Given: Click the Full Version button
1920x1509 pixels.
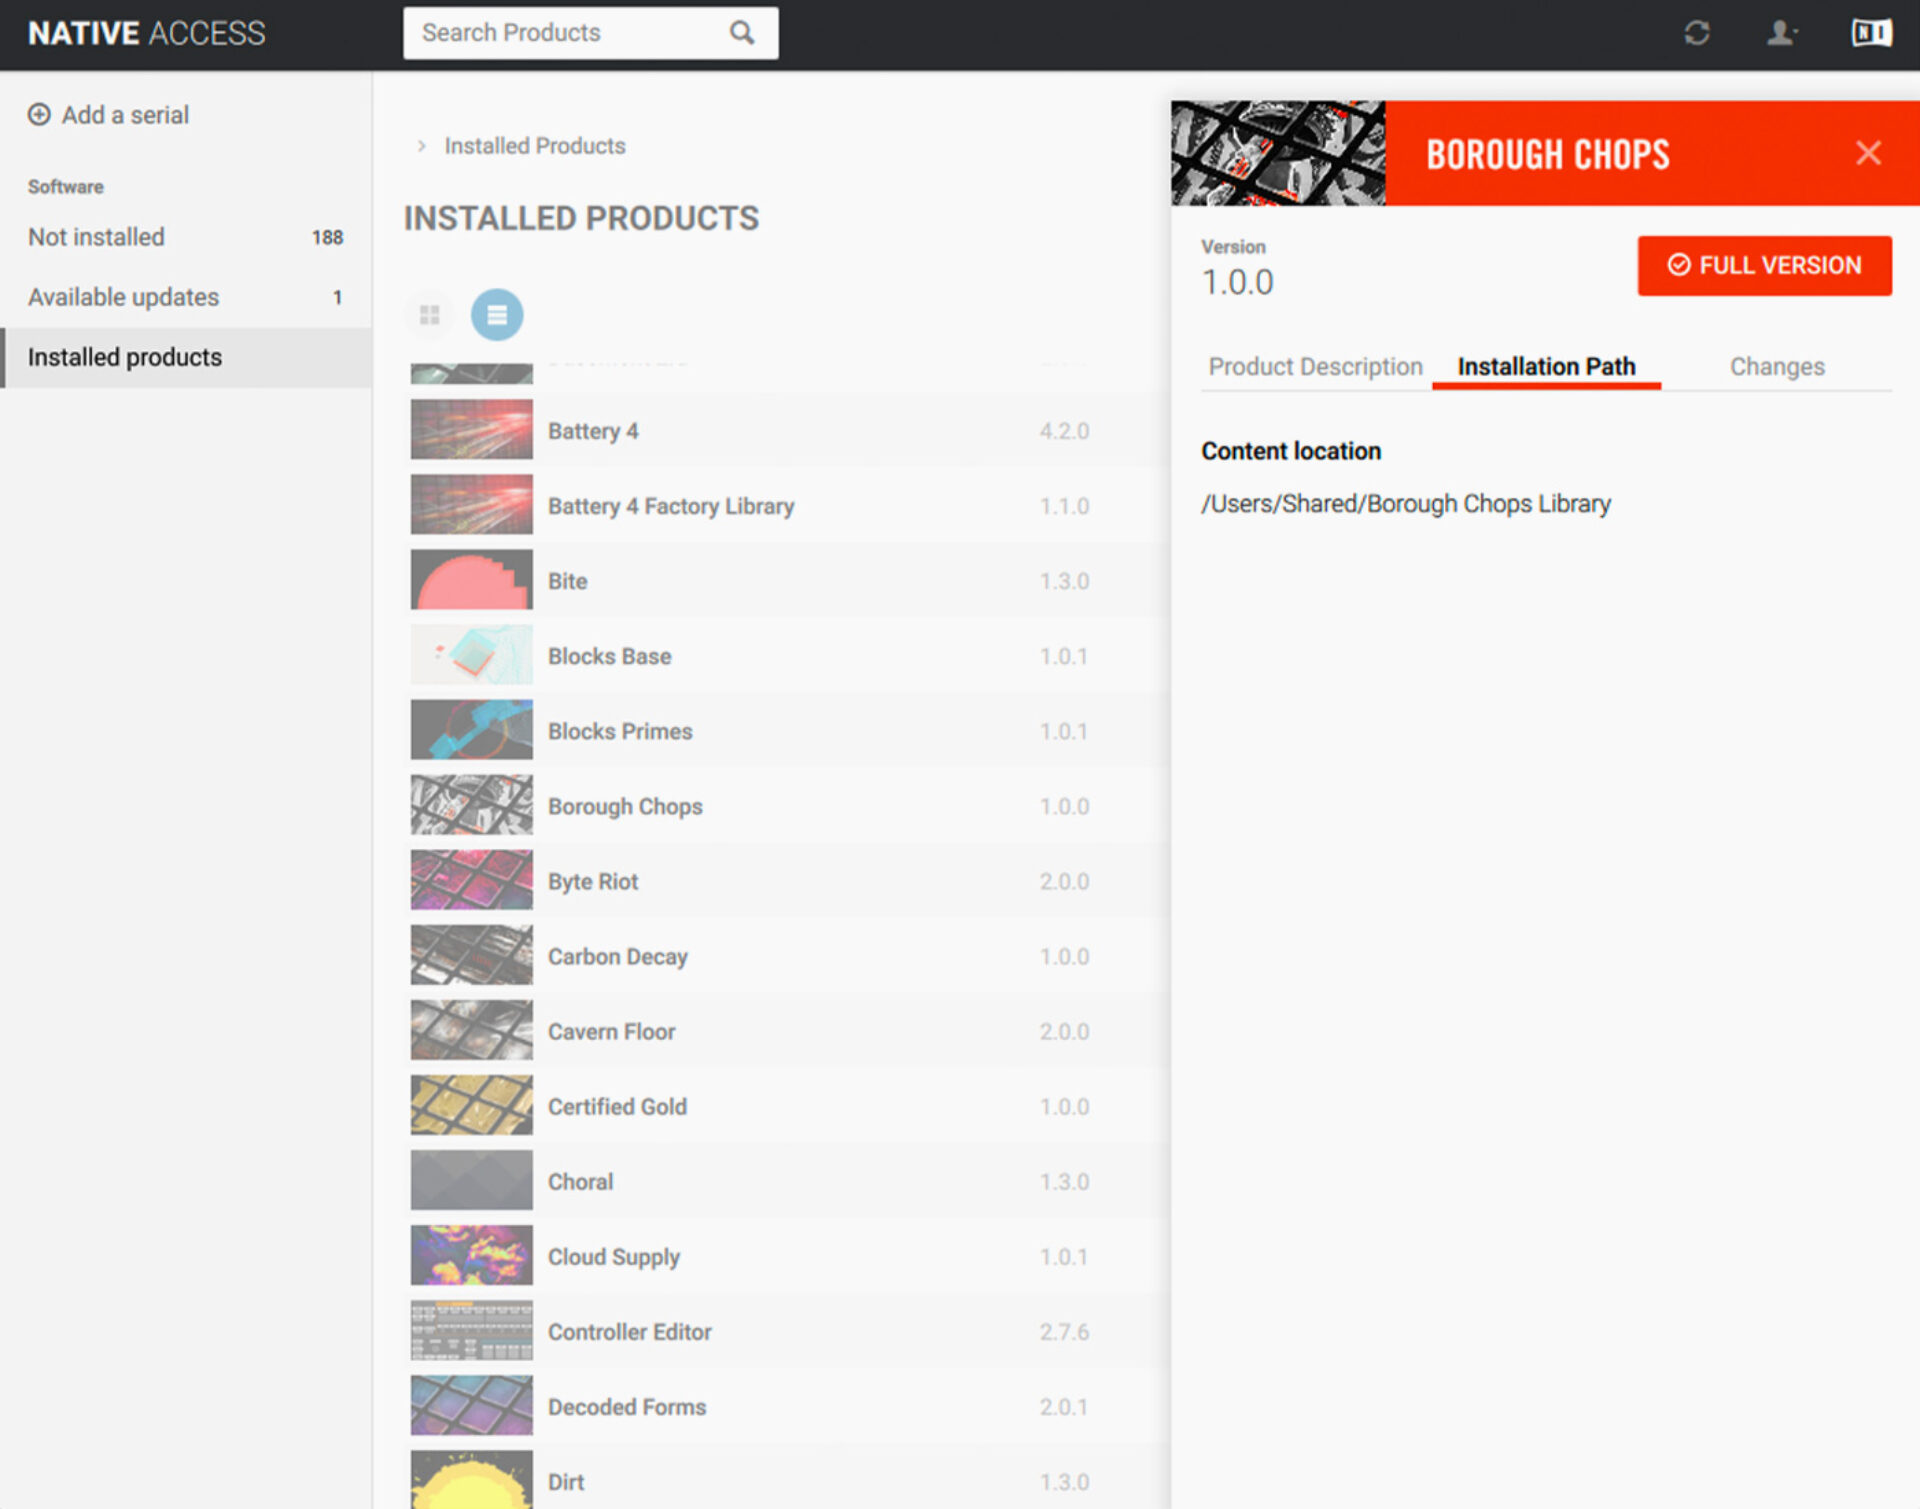Looking at the screenshot, I should coord(1763,265).
